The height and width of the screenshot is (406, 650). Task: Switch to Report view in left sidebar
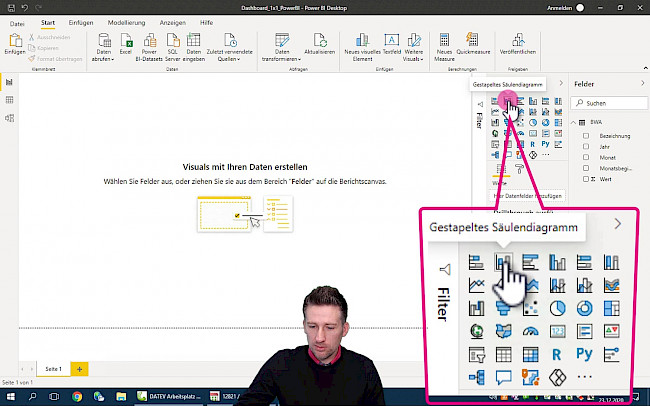(x=9, y=82)
